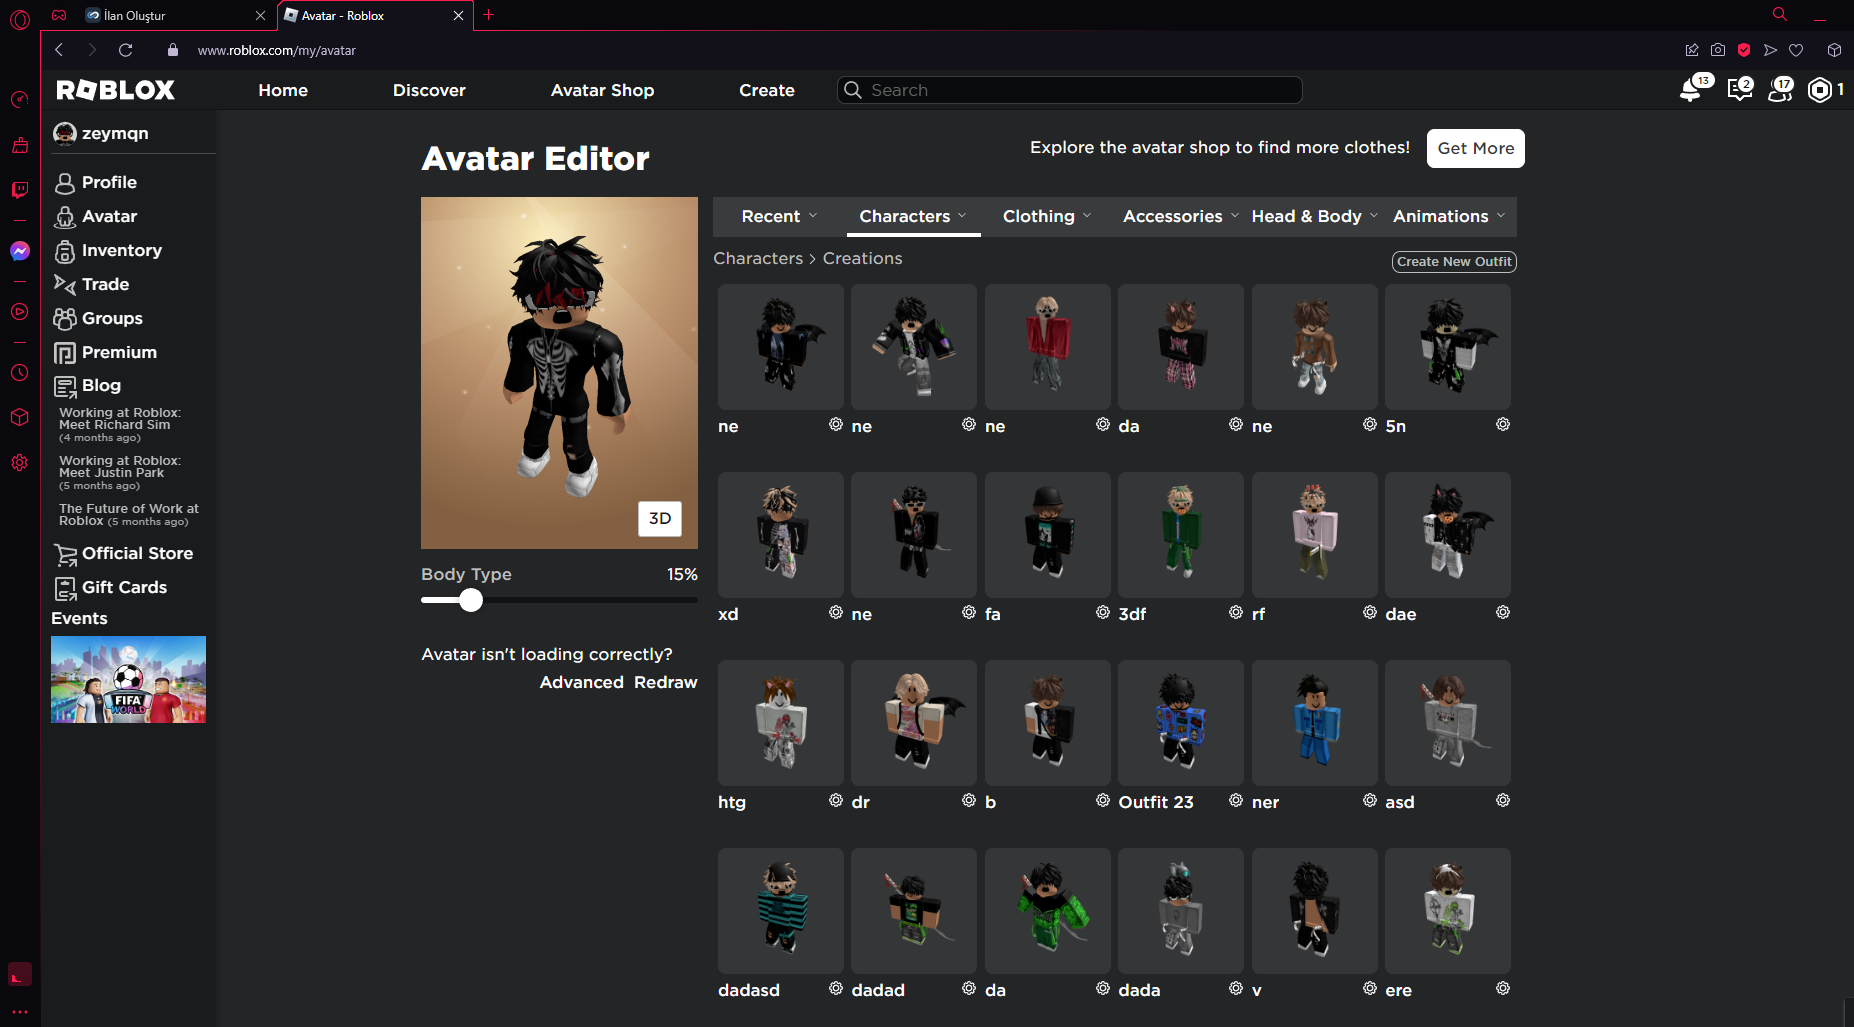
Task: Open the notifications bell icon
Action: (1692, 90)
